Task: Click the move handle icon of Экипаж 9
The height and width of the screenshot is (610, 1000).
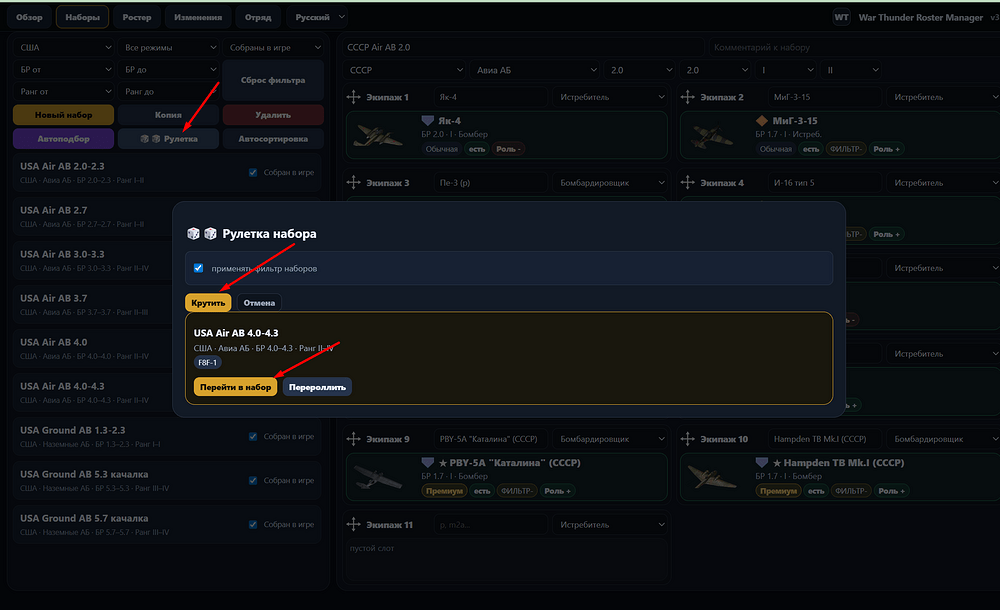Action: pos(353,439)
